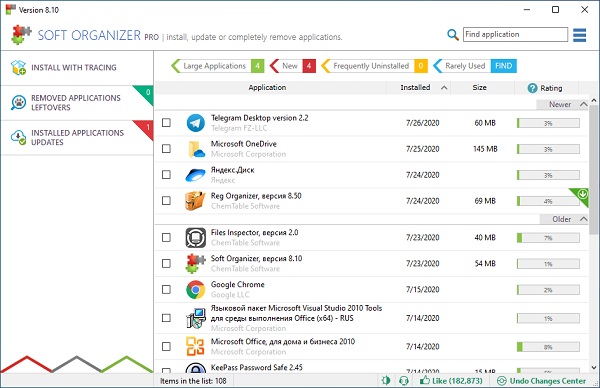
Task: Click Telegram's install date 7/26/2020
Action: click(422, 123)
